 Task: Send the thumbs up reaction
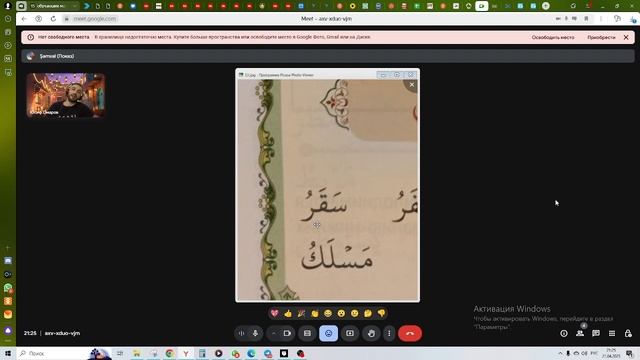coord(288,313)
